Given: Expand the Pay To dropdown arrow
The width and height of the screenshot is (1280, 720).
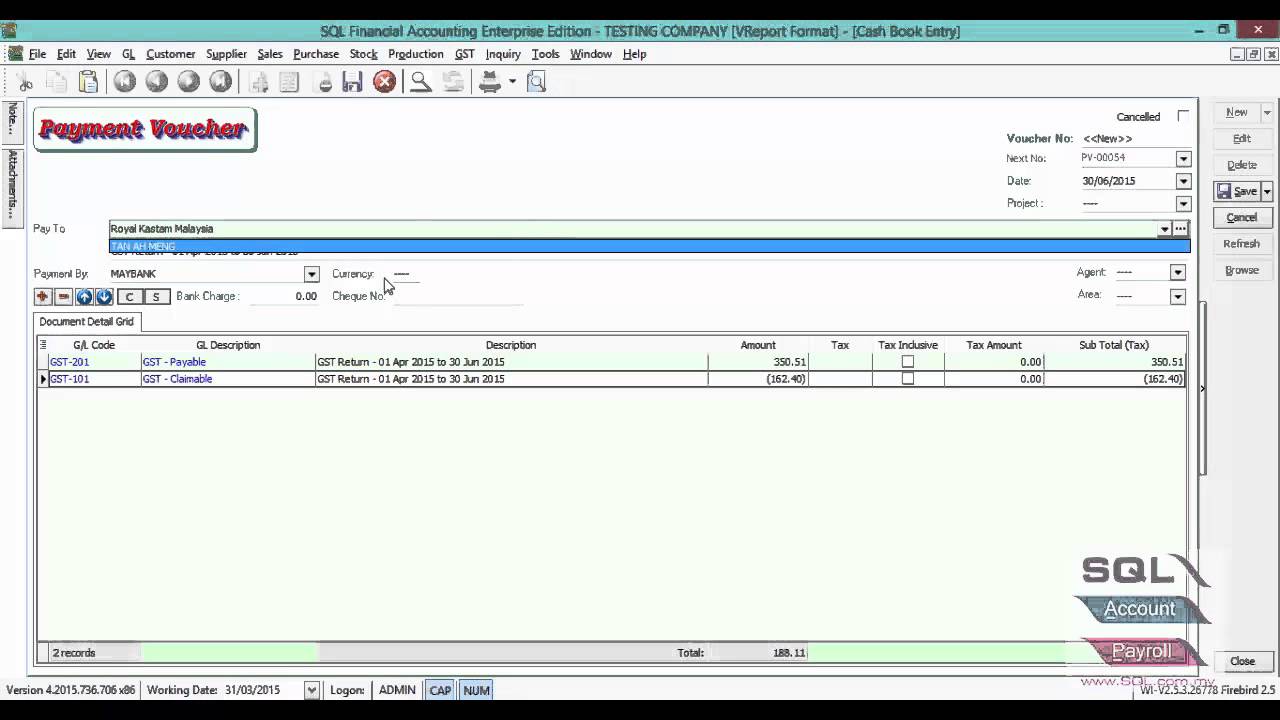Looking at the screenshot, I should coord(1164,229).
